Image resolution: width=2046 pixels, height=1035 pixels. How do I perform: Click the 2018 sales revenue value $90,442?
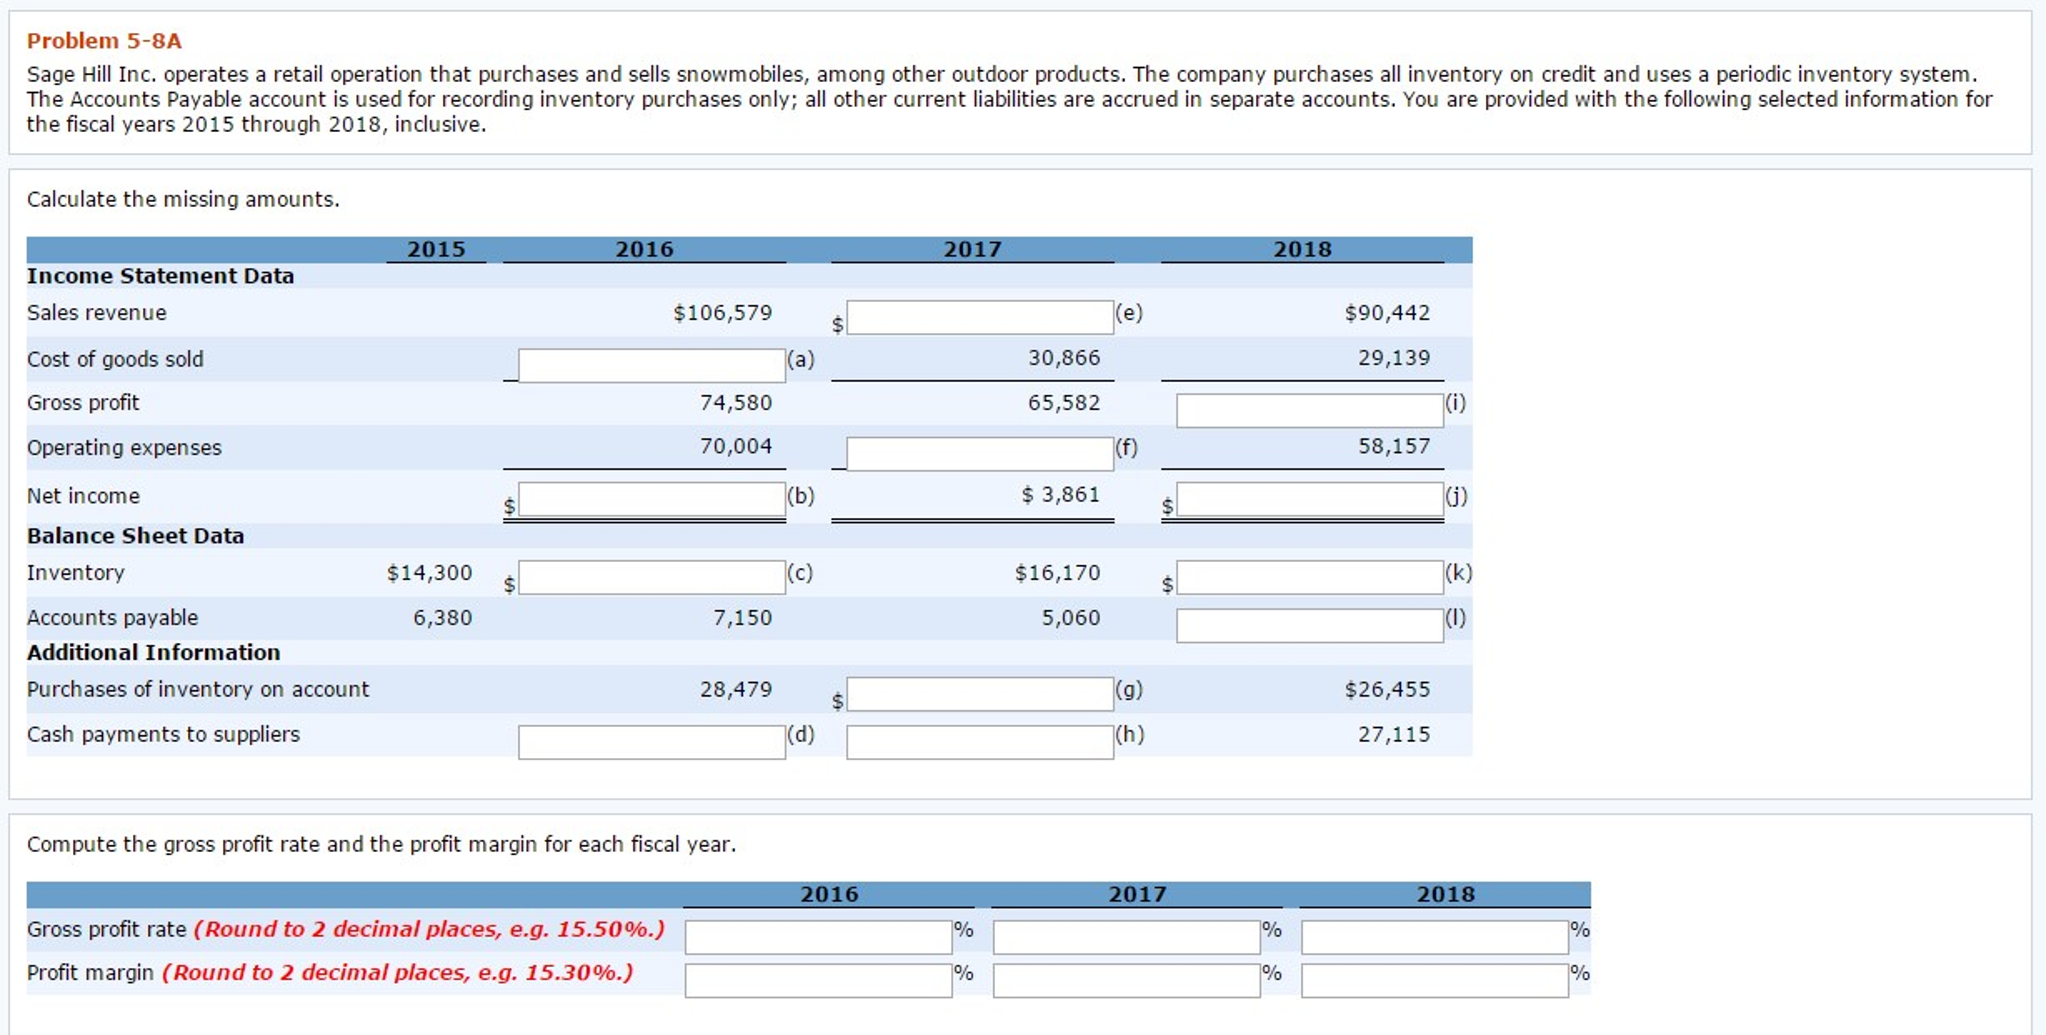click(1387, 313)
